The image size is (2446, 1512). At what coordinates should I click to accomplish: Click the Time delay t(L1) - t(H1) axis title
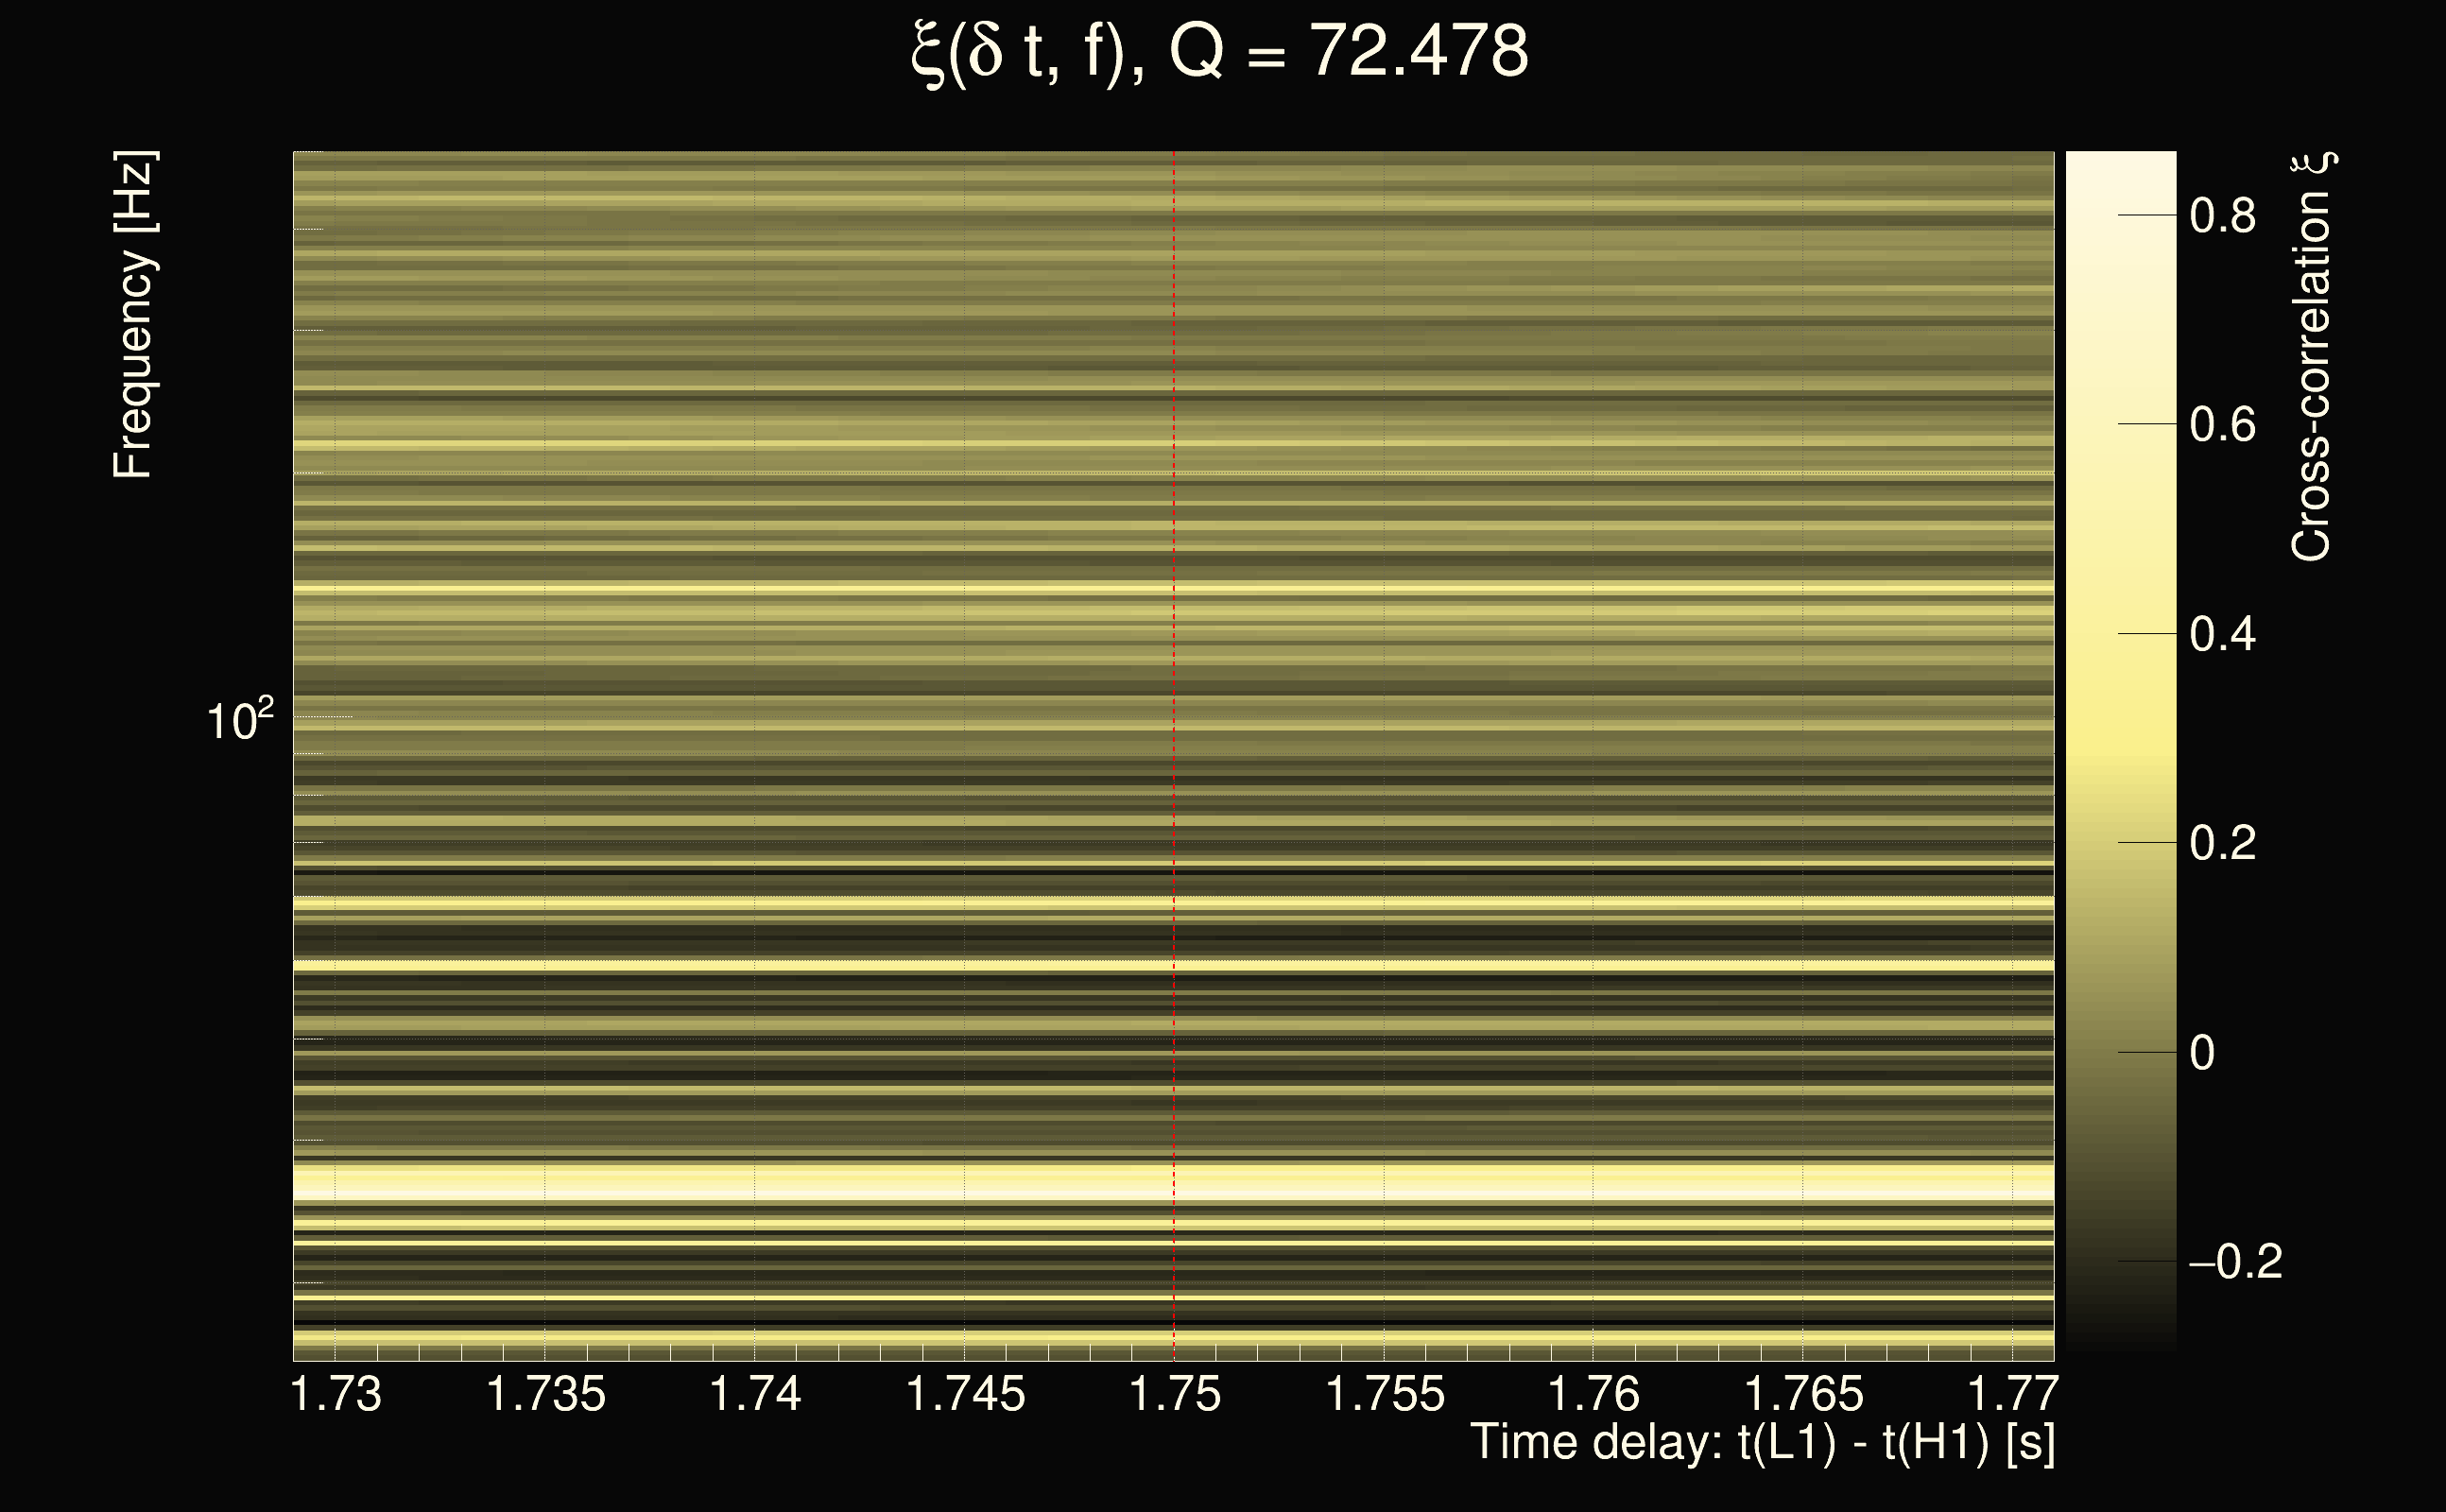[x=1762, y=1443]
